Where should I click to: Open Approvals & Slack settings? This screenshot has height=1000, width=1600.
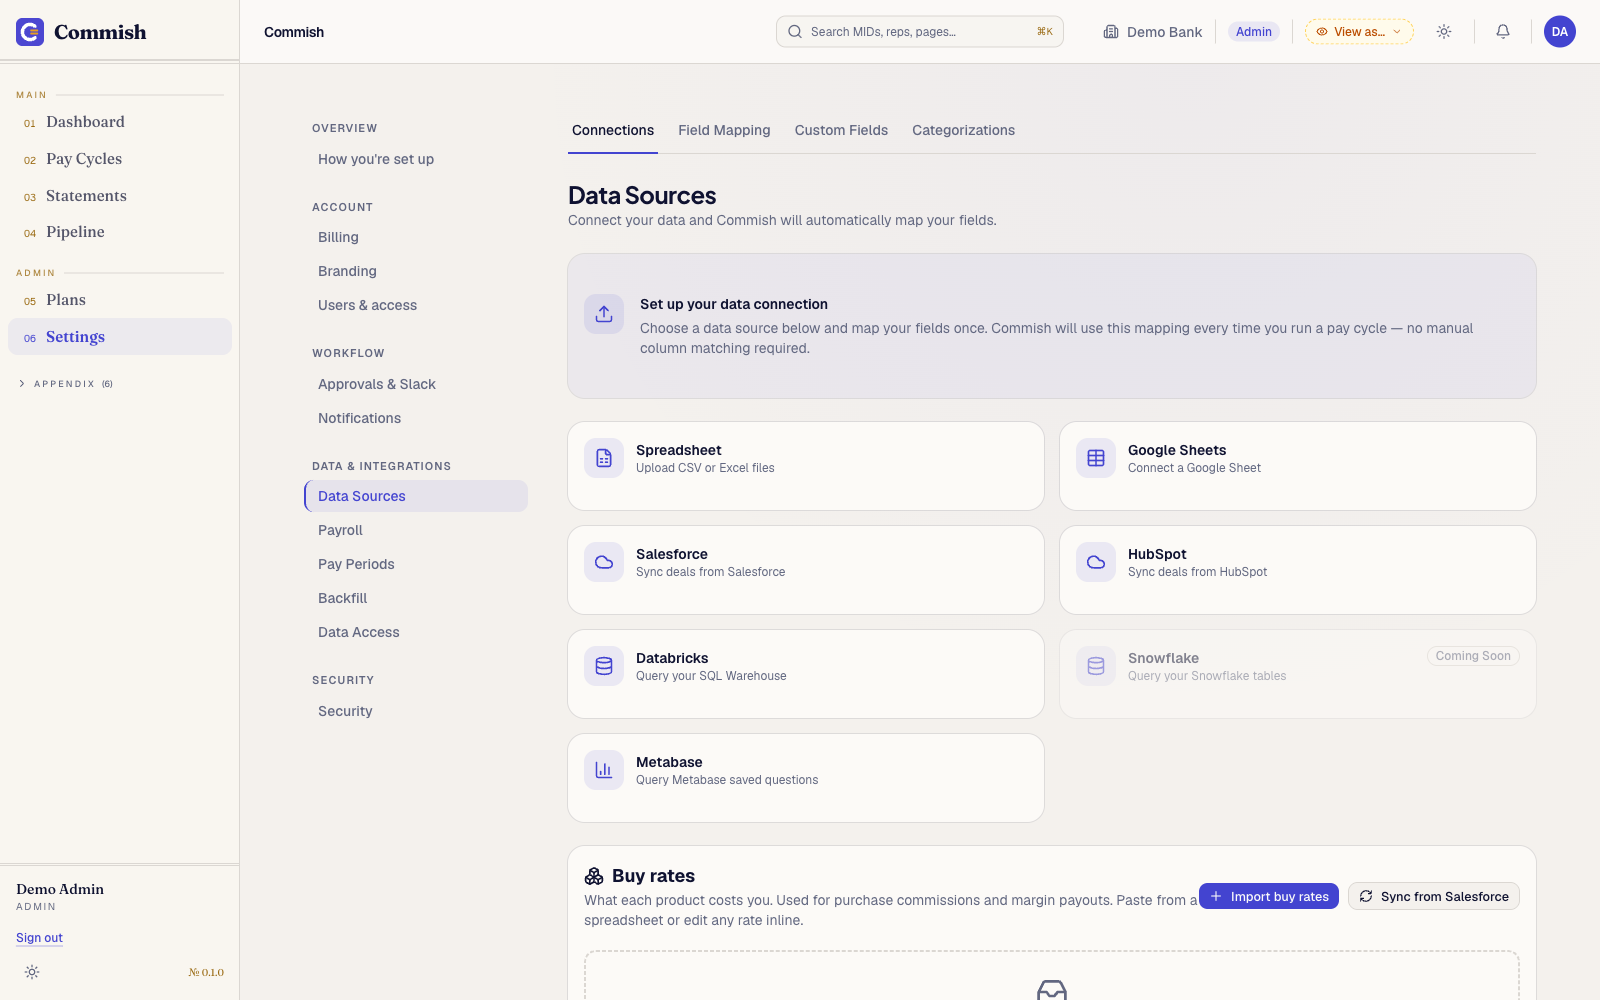click(x=416, y=384)
